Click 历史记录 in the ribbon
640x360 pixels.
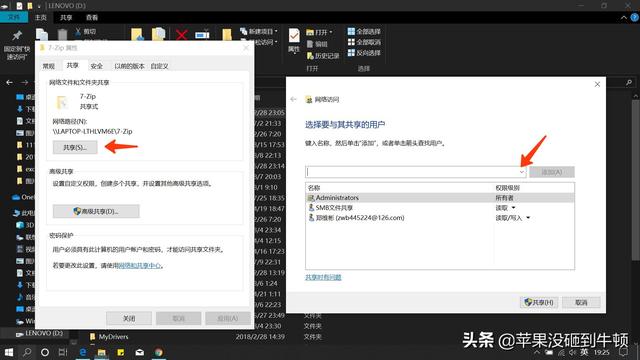323,56
